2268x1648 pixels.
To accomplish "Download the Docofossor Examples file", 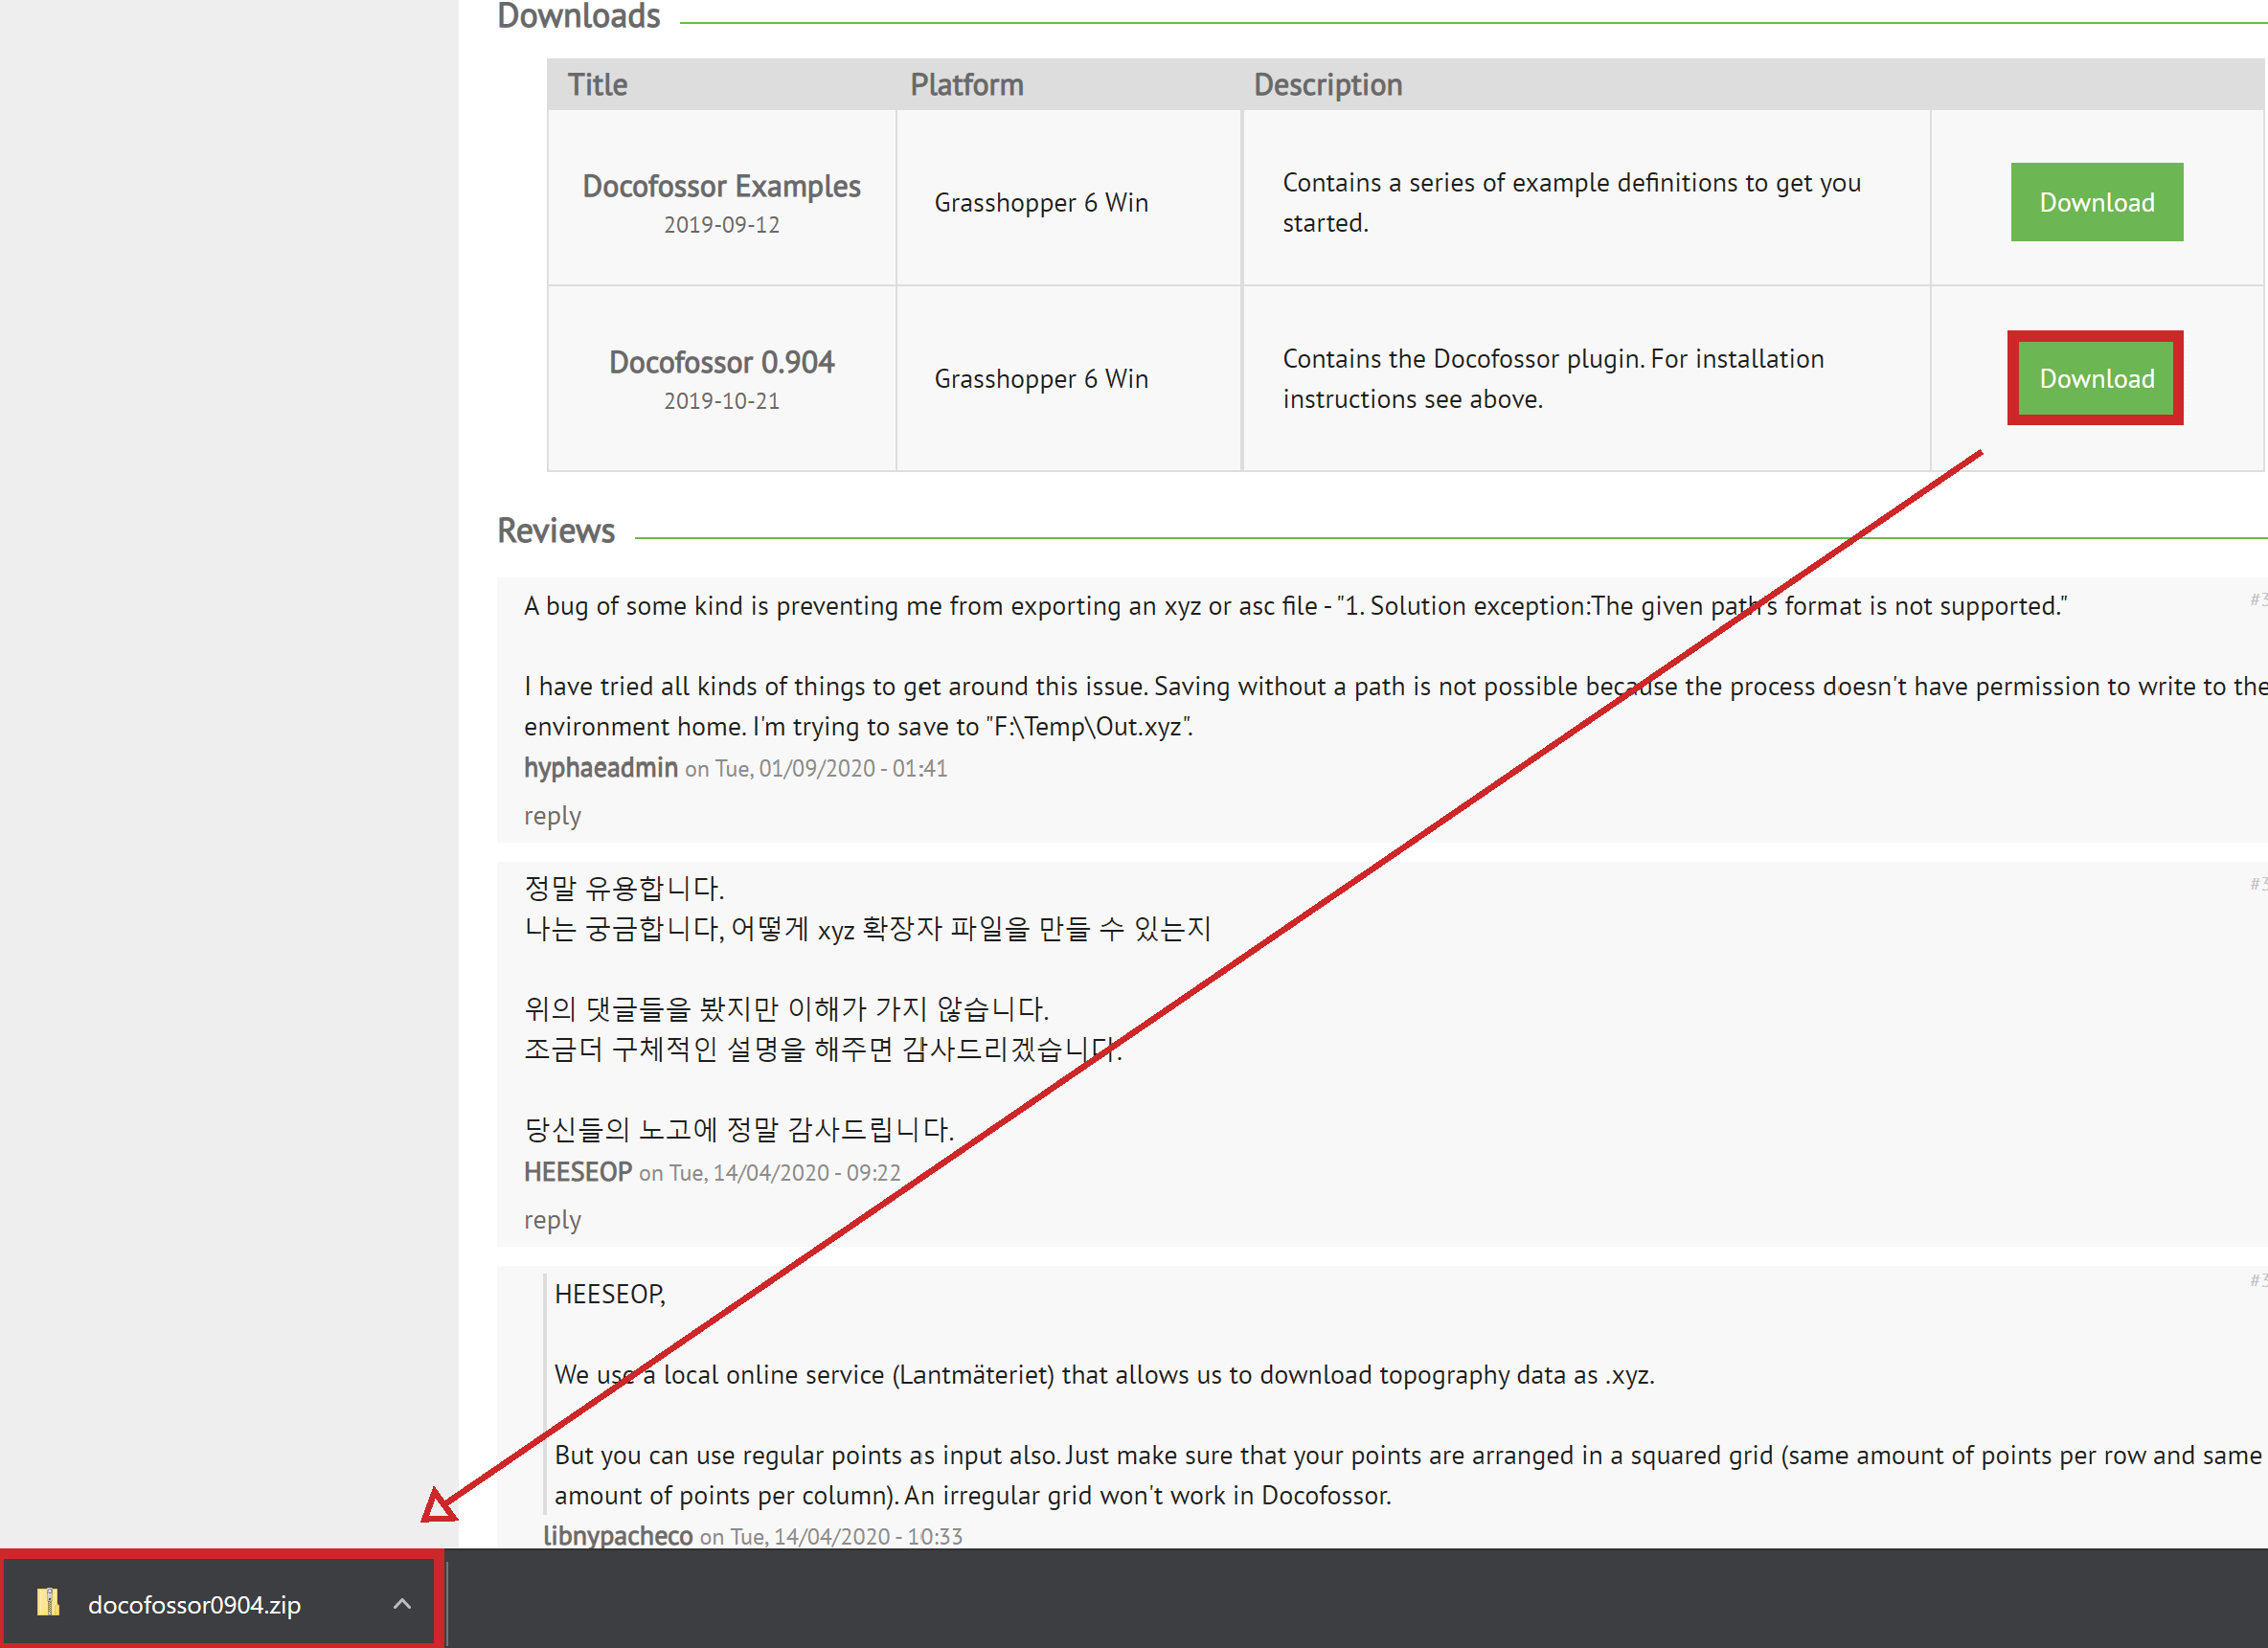I will [2096, 202].
